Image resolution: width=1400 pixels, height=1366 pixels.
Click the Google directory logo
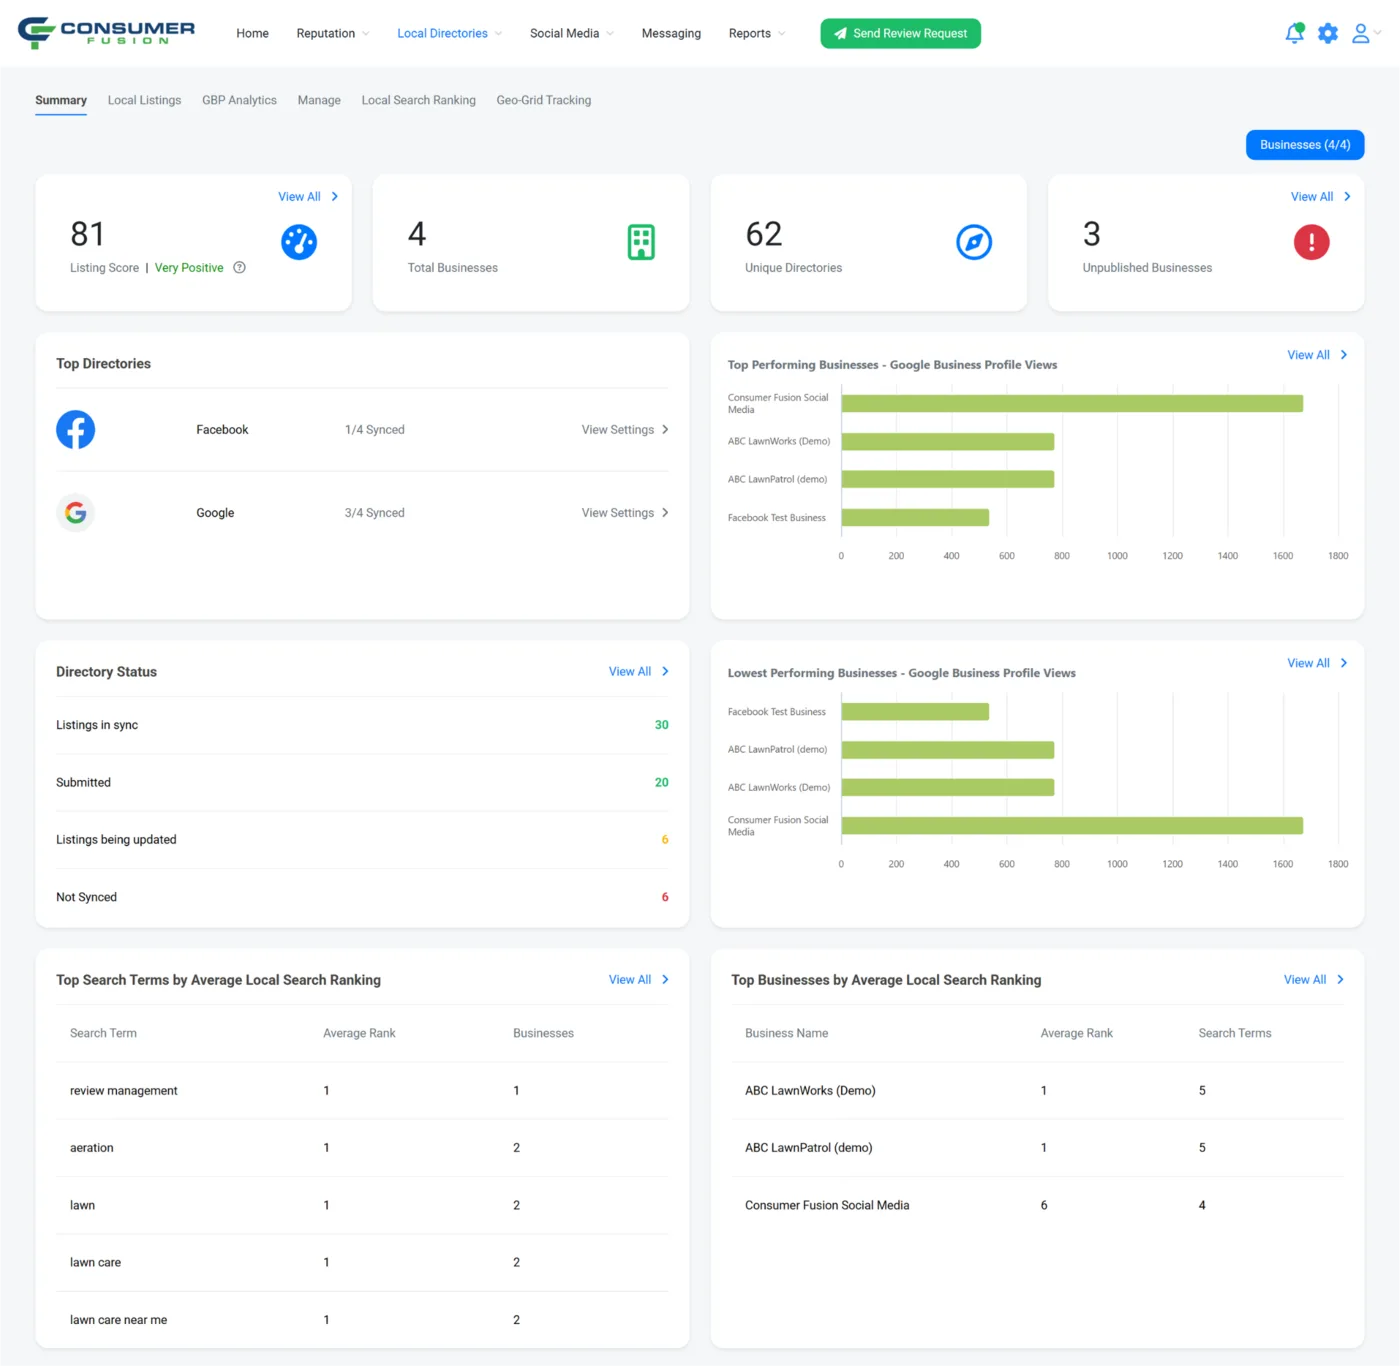point(76,513)
